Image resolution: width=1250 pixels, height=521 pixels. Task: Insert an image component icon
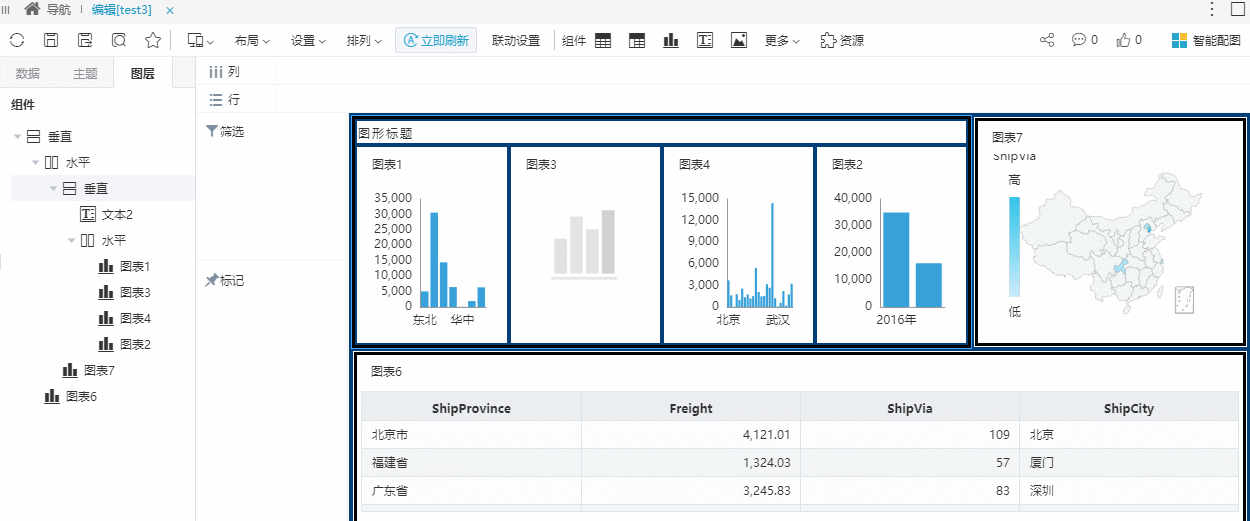739,41
